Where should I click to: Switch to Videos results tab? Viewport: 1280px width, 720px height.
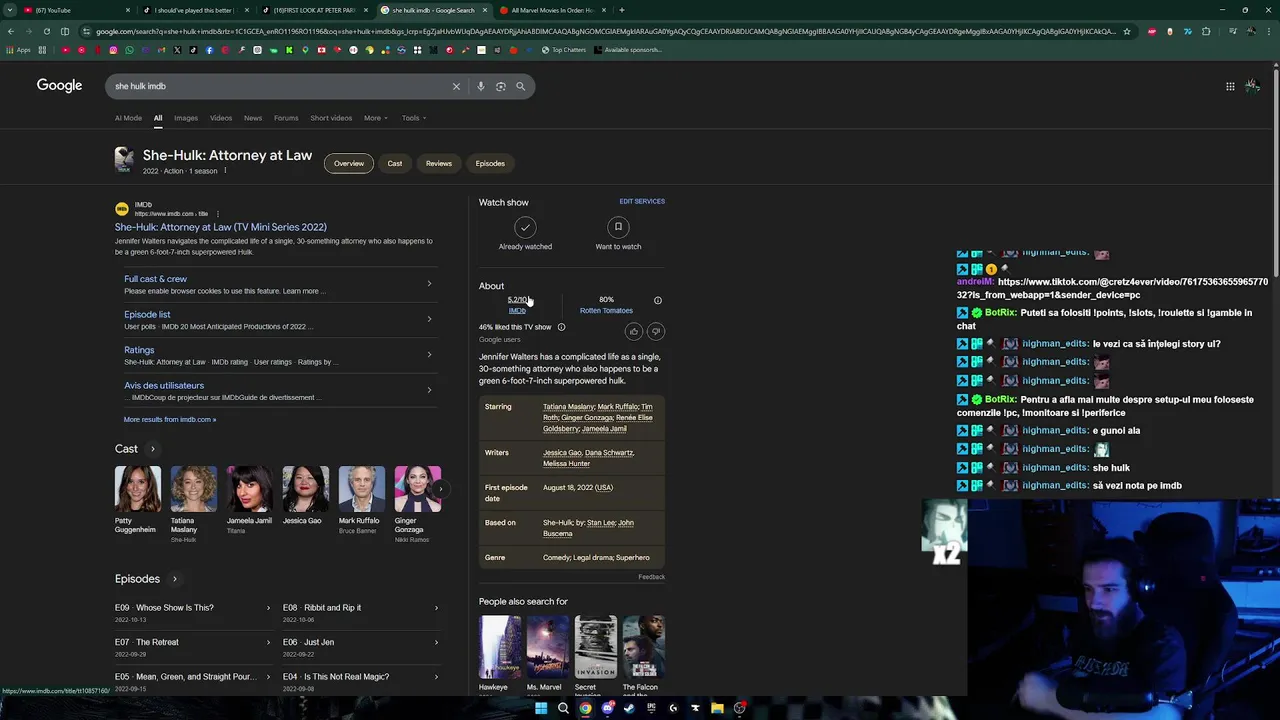click(x=221, y=118)
